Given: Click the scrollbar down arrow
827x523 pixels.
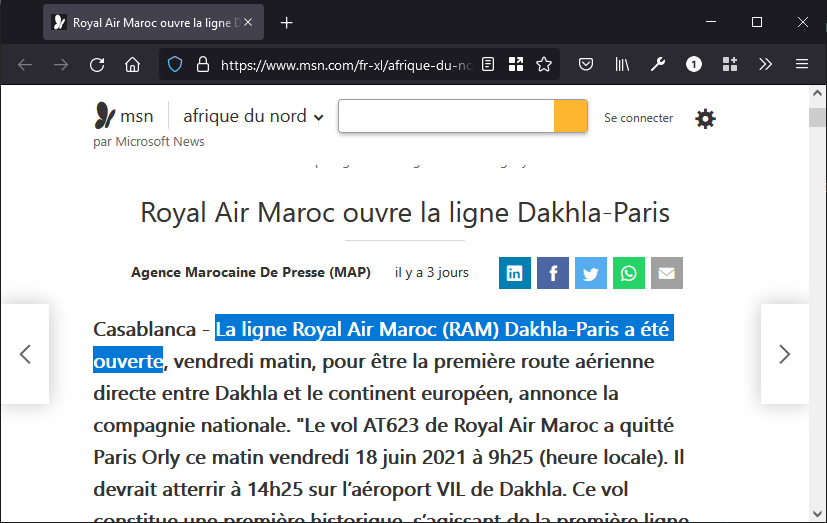Looking at the screenshot, I should coord(818,514).
